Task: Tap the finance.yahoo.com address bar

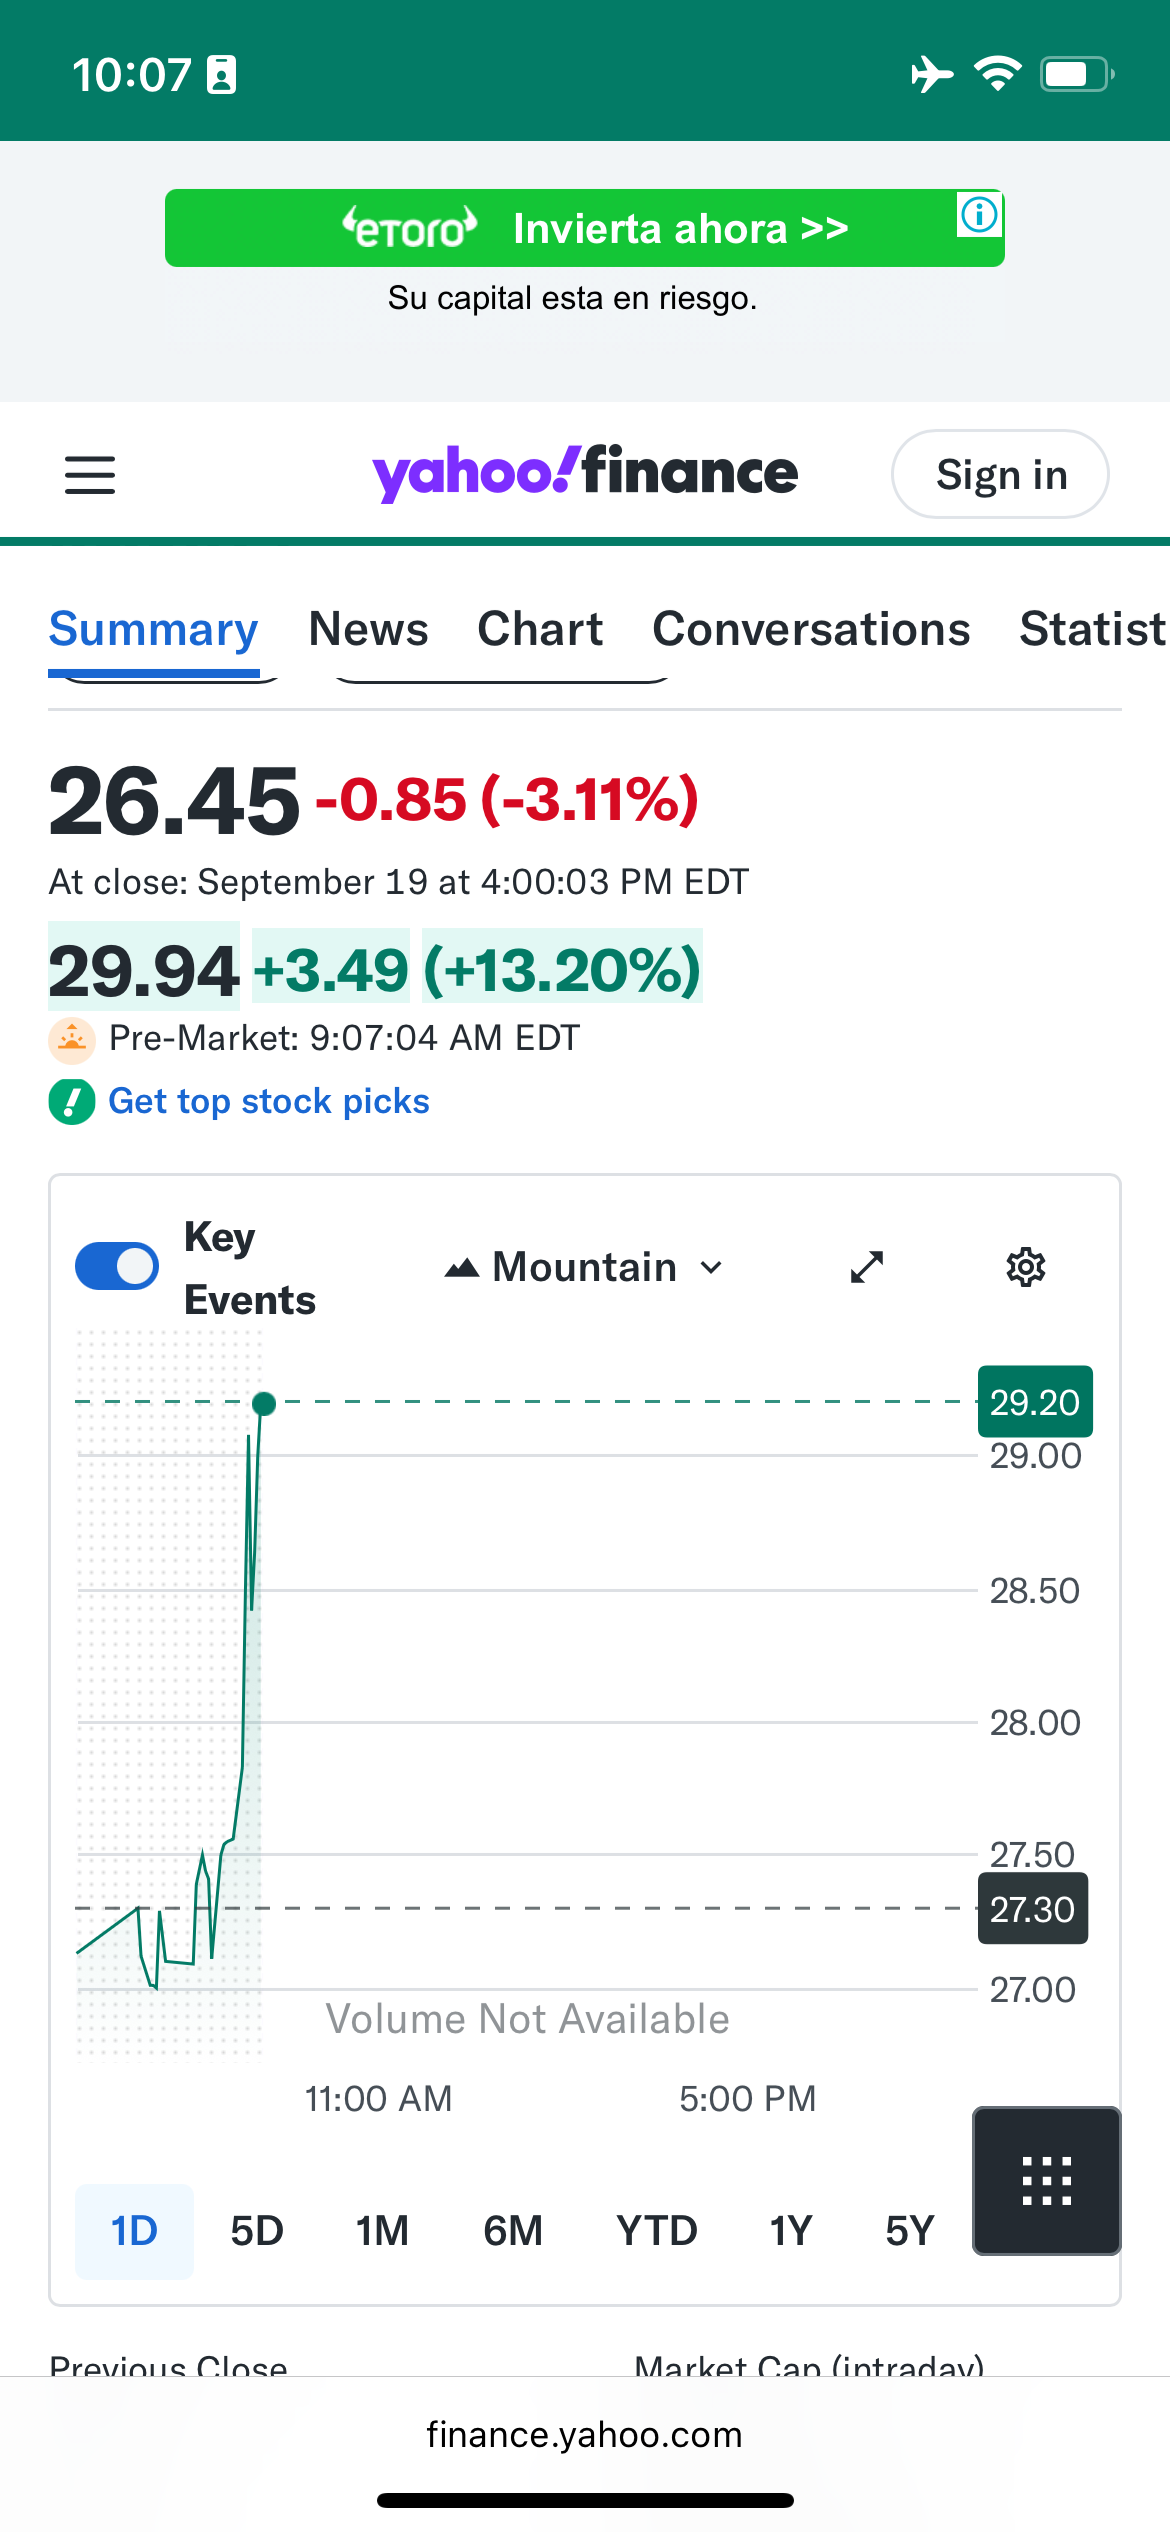Action: tap(584, 2434)
